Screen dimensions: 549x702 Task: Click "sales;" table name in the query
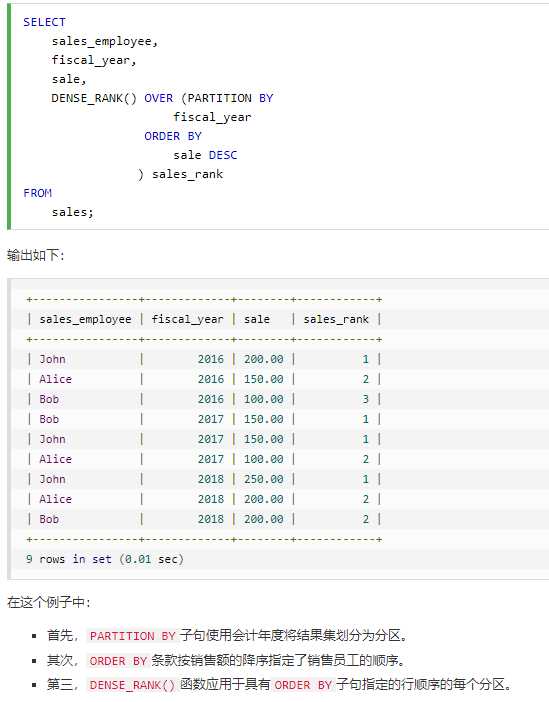[73, 212]
